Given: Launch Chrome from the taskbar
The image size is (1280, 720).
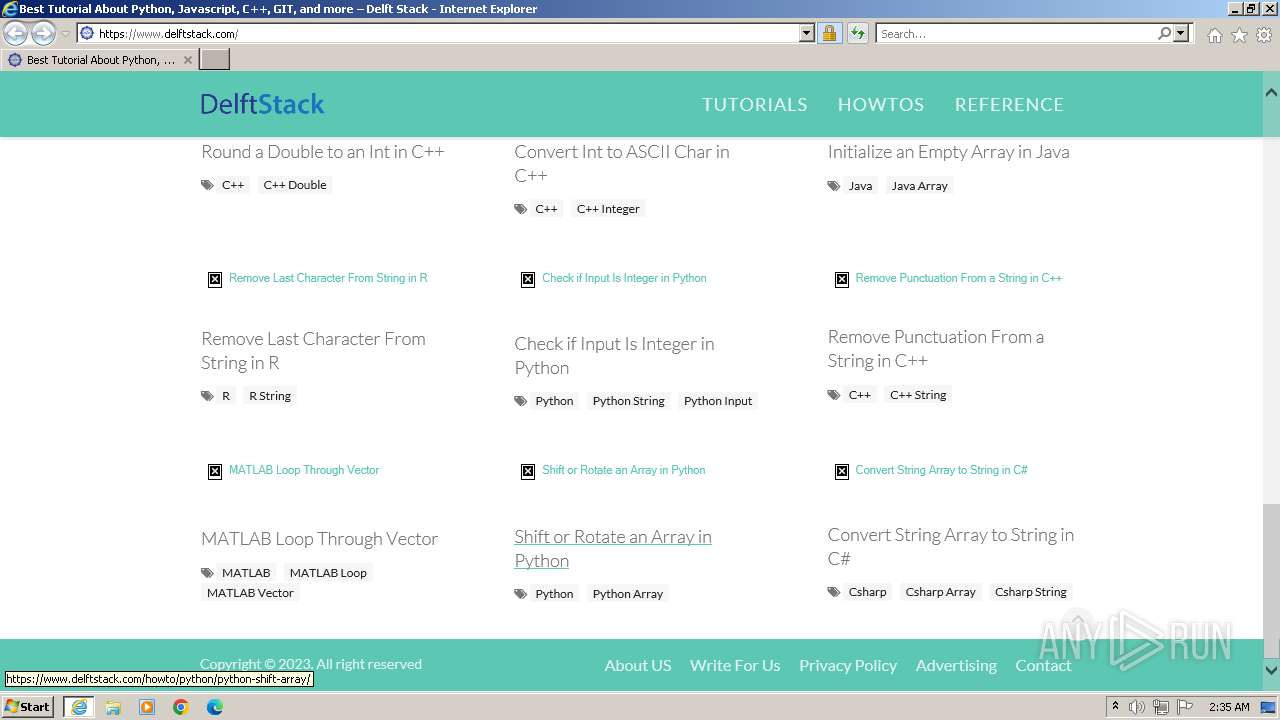Looking at the screenshot, I should click(x=181, y=707).
